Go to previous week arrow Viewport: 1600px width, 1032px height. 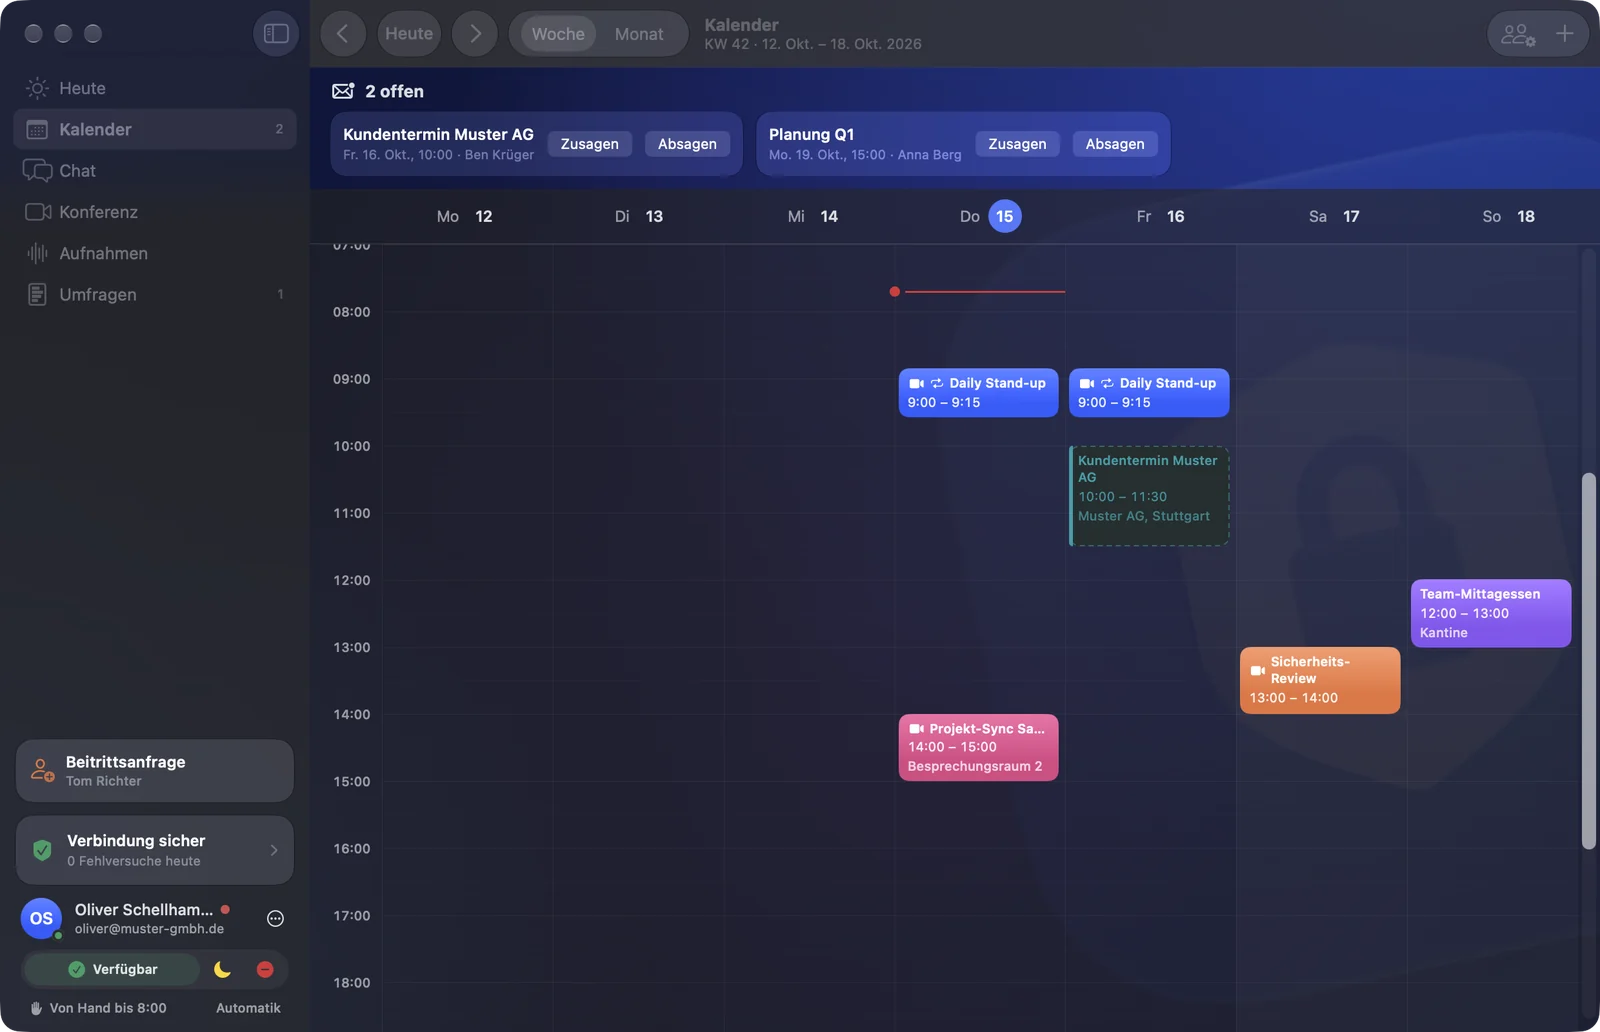point(342,34)
